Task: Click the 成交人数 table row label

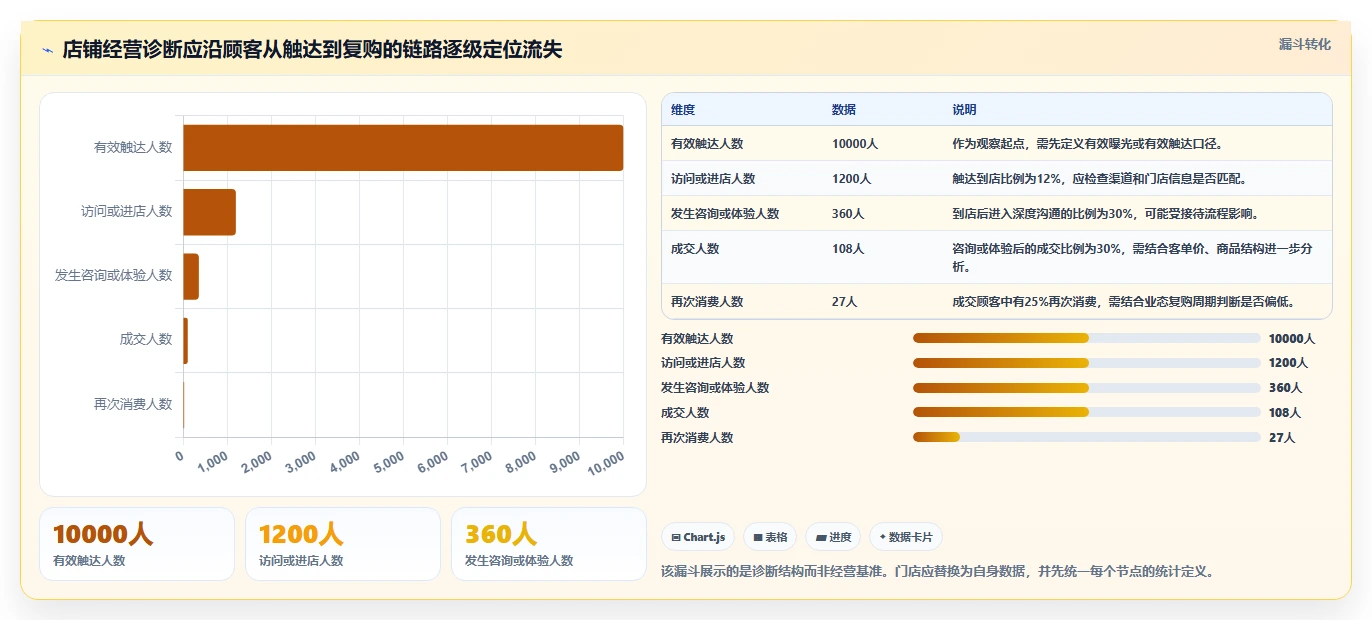Action: pos(695,249)
